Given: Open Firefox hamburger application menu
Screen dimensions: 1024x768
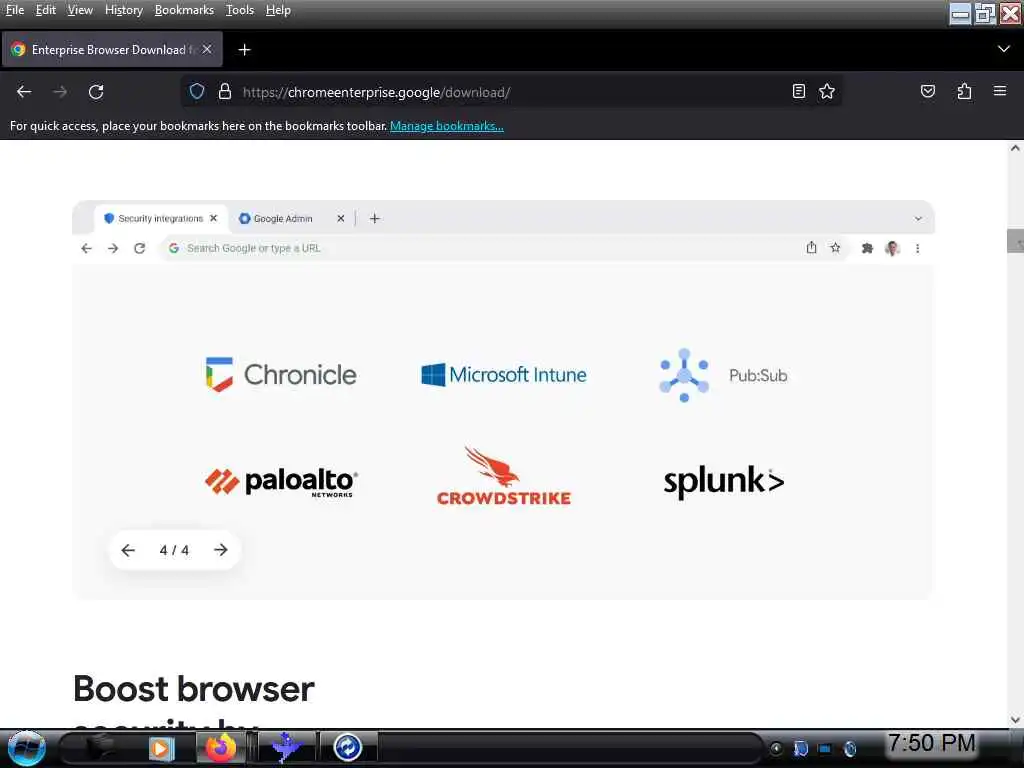Looking at the screenshot, I should [x=1000, y=91].
